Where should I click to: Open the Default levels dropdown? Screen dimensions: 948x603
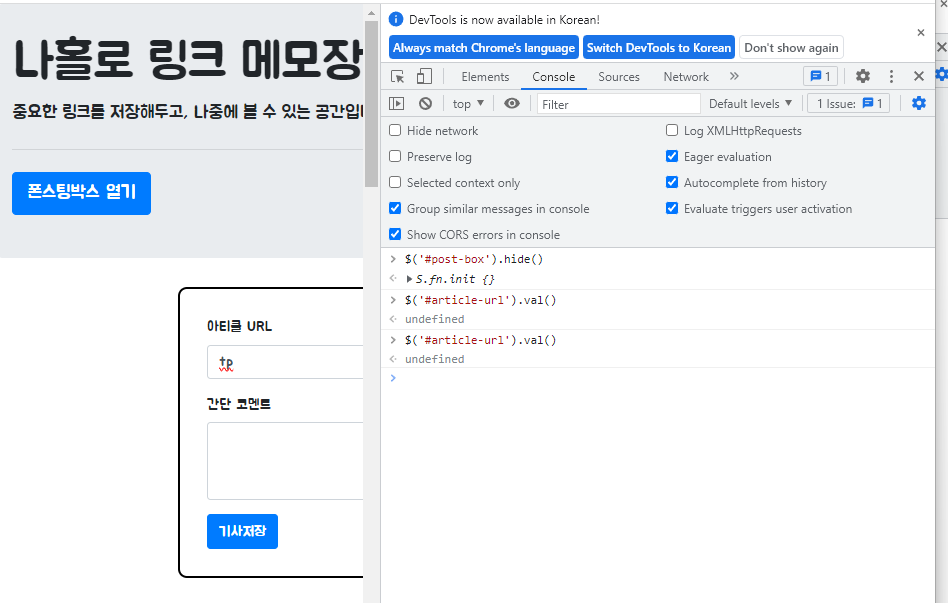[x=750, y=103]
